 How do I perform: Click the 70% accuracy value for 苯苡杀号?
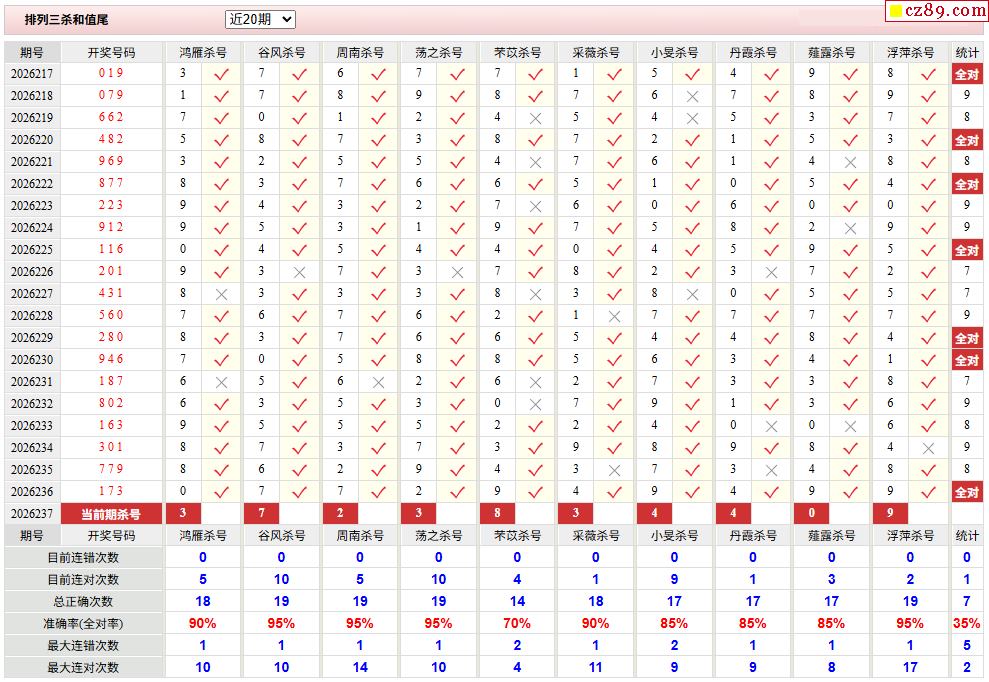point(517,623)
